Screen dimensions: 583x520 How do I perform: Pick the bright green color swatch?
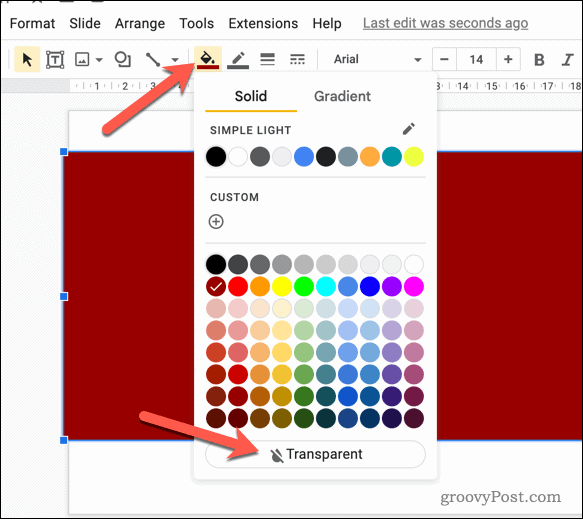click(x=304, y=287)
